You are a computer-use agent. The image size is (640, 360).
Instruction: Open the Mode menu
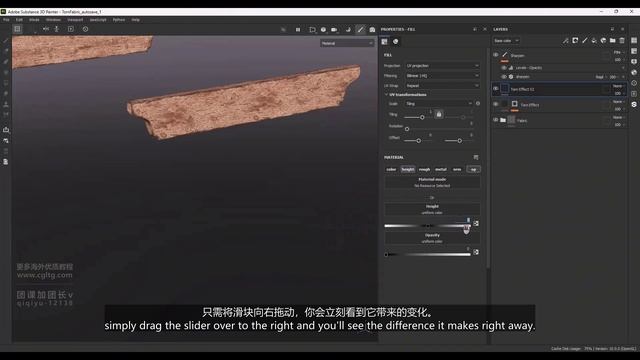pyautogui.click(x=34, y=20)
